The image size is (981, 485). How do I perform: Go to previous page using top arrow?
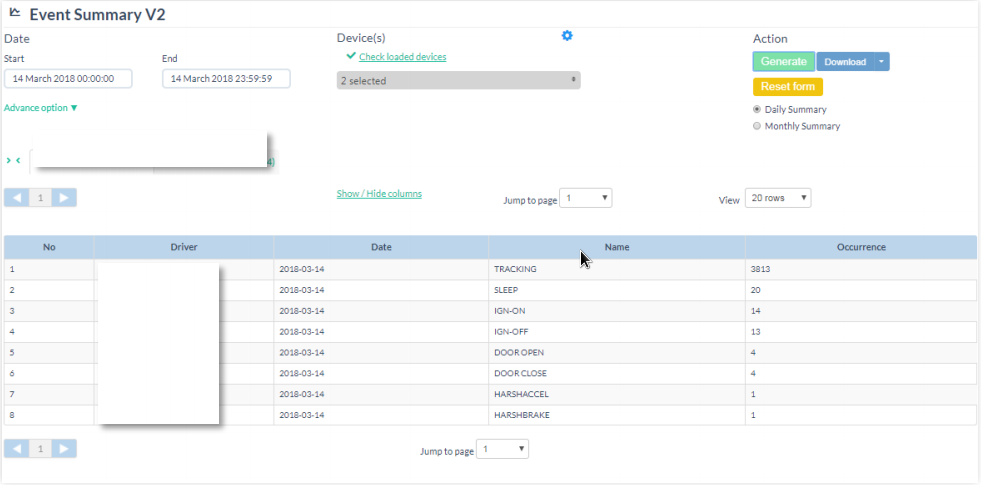tap(17, 198)
